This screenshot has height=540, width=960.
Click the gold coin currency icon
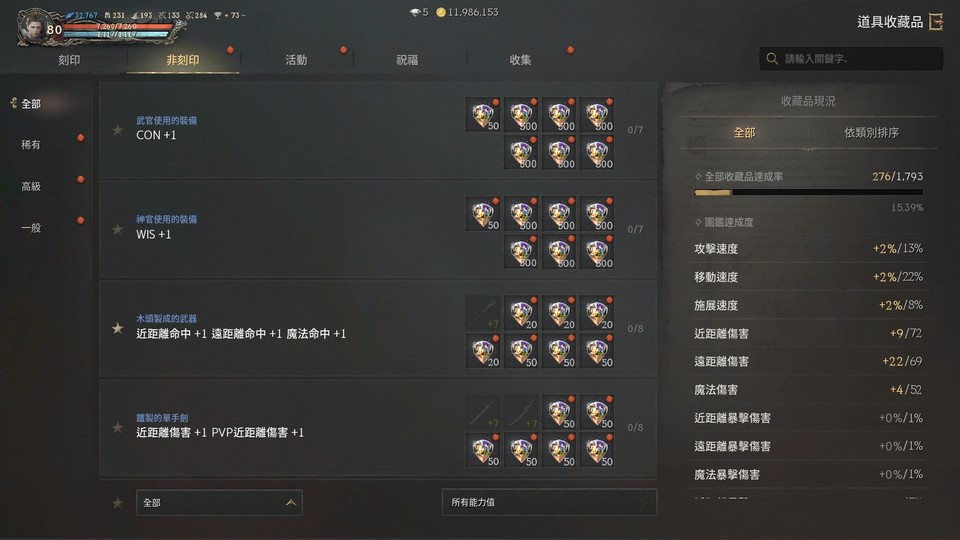pos(440,12)
